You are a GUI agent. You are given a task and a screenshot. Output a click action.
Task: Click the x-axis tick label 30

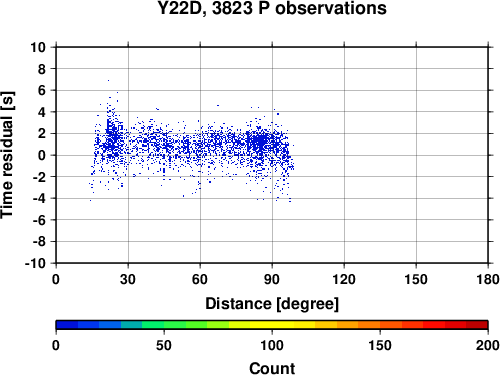[128, 279]
